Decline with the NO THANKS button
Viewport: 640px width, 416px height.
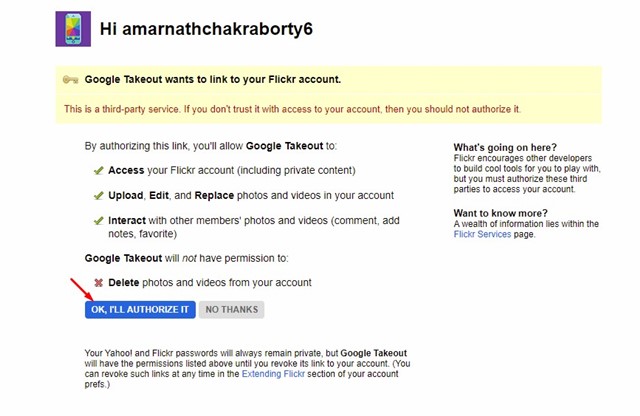(231, 310)
